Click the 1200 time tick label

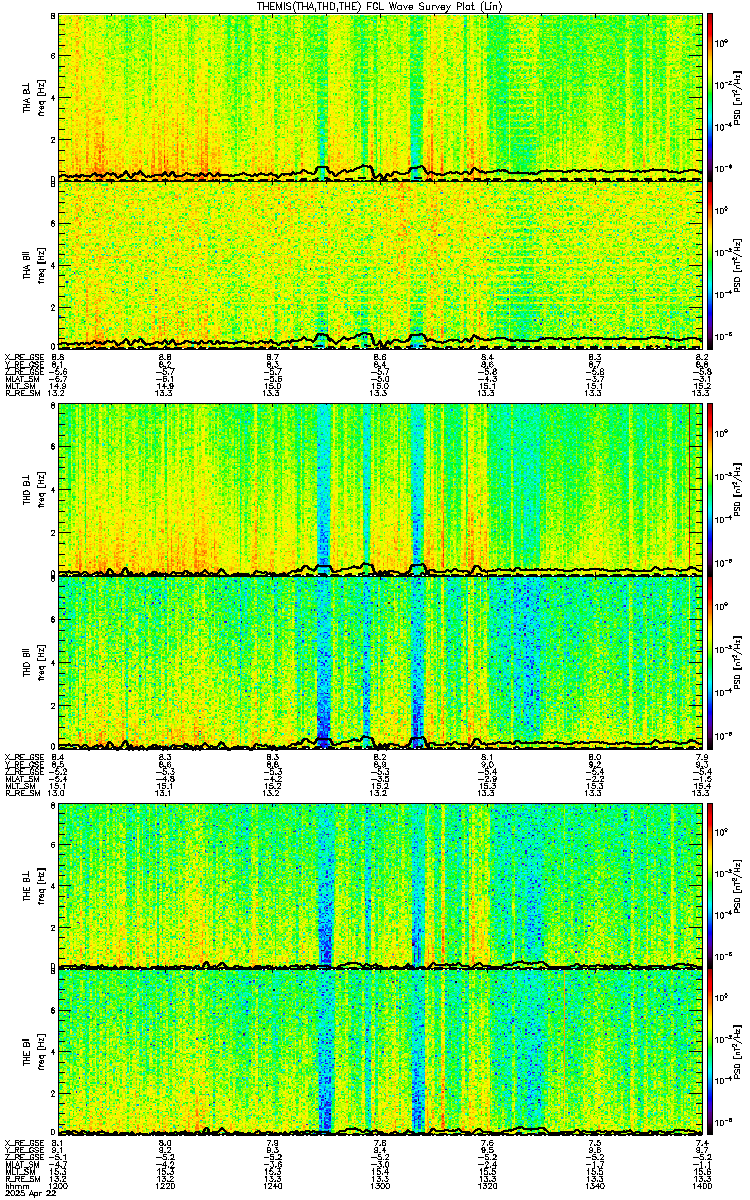coord(58,1187)
